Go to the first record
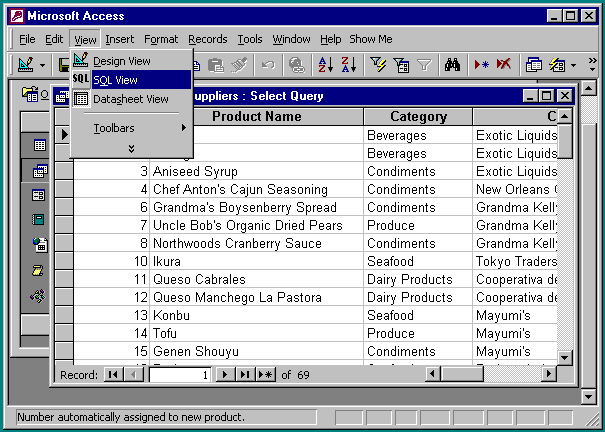605x432 pixels. 113,374
